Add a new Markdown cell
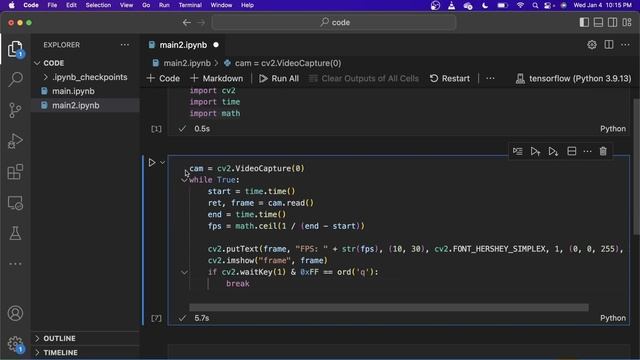640x360 pixels. [216, 78]
